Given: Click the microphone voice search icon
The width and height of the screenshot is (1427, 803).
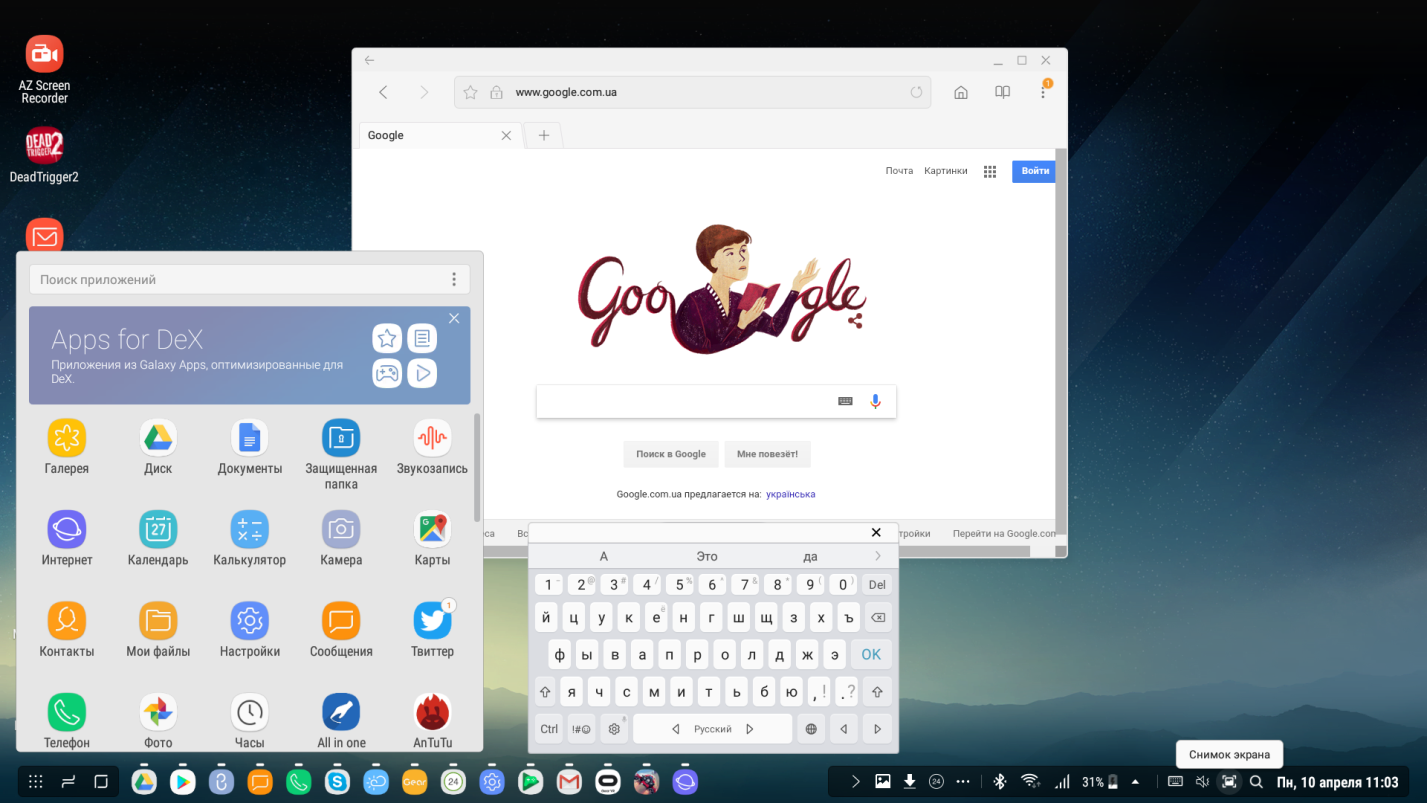Looking at the screenshot, I should [x=875, y=401].
